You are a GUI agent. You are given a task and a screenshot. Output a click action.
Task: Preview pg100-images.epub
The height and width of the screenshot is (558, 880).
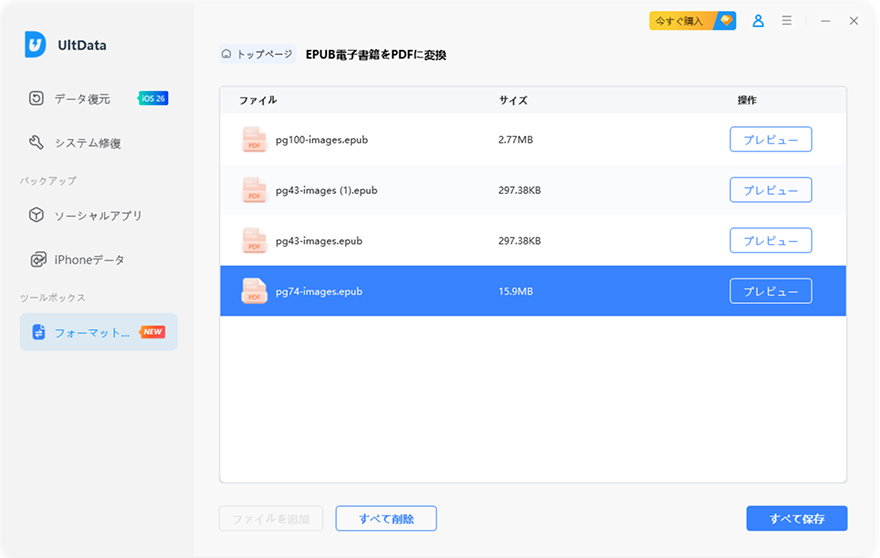[x=770, y=140]
